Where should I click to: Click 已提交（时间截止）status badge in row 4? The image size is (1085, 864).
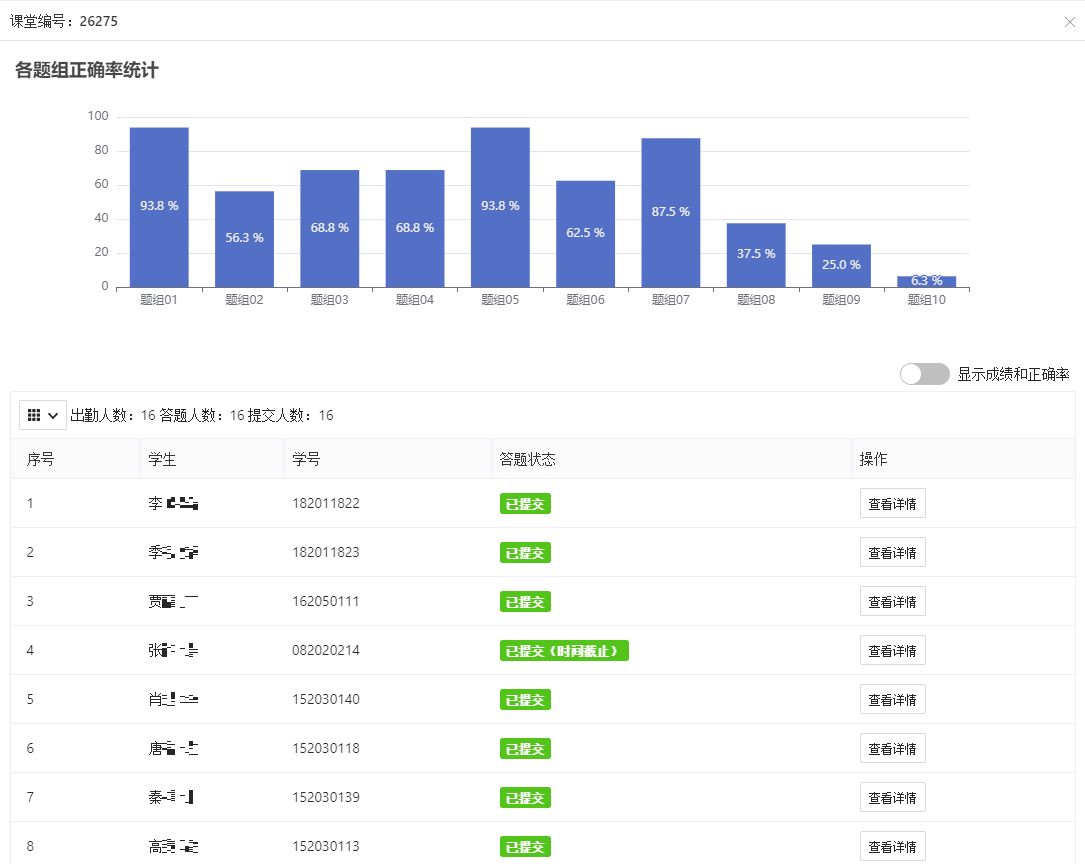[x=564, y=651]
